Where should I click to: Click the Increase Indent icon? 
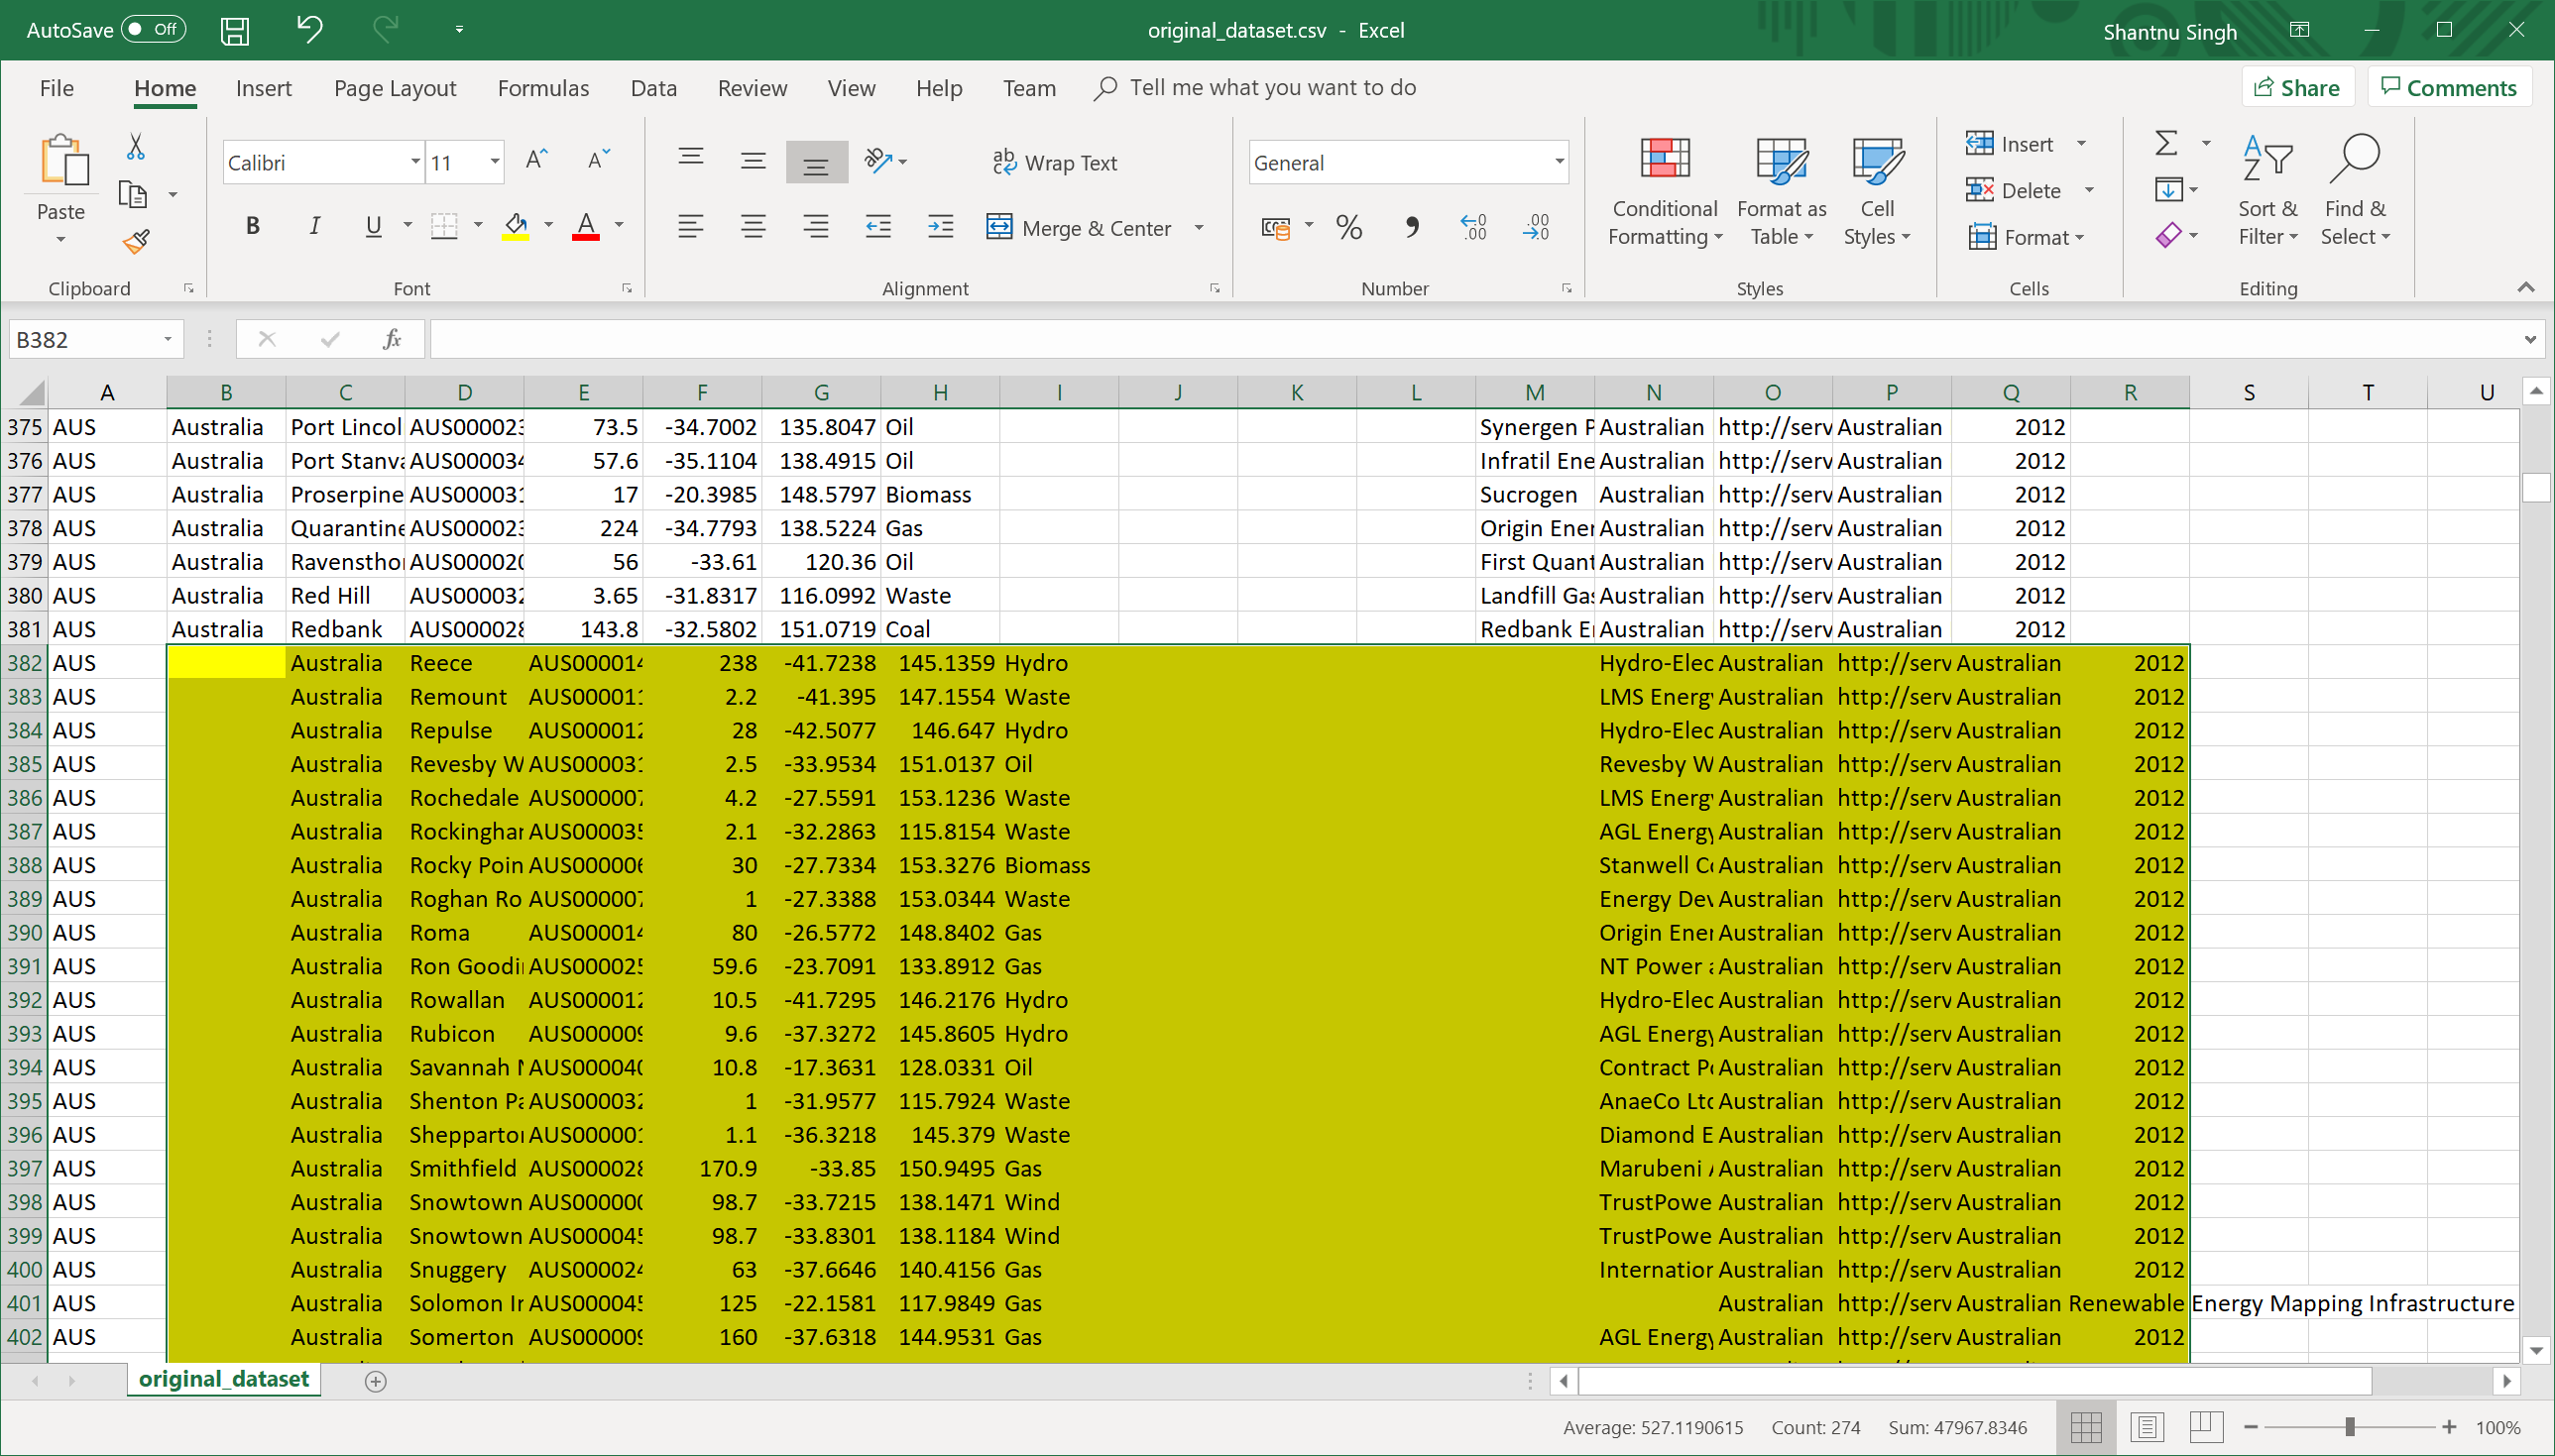(940, 227)
